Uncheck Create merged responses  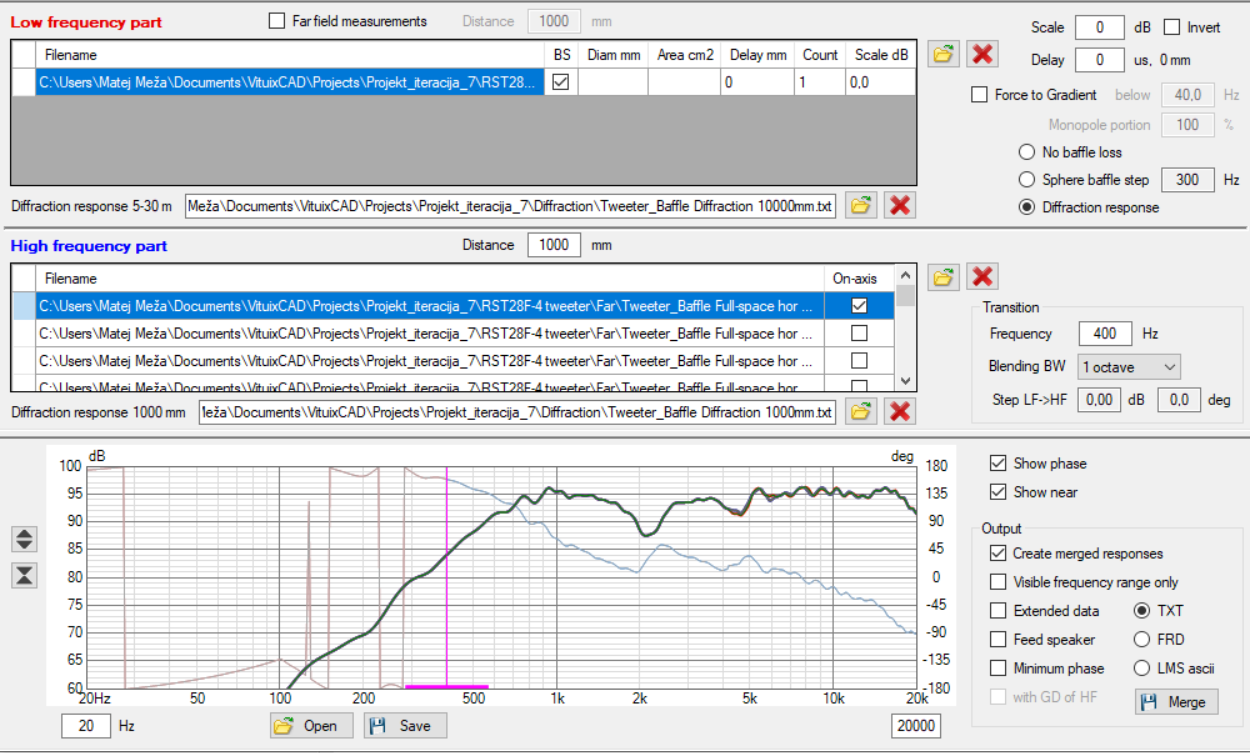click(x=997, y=553)
